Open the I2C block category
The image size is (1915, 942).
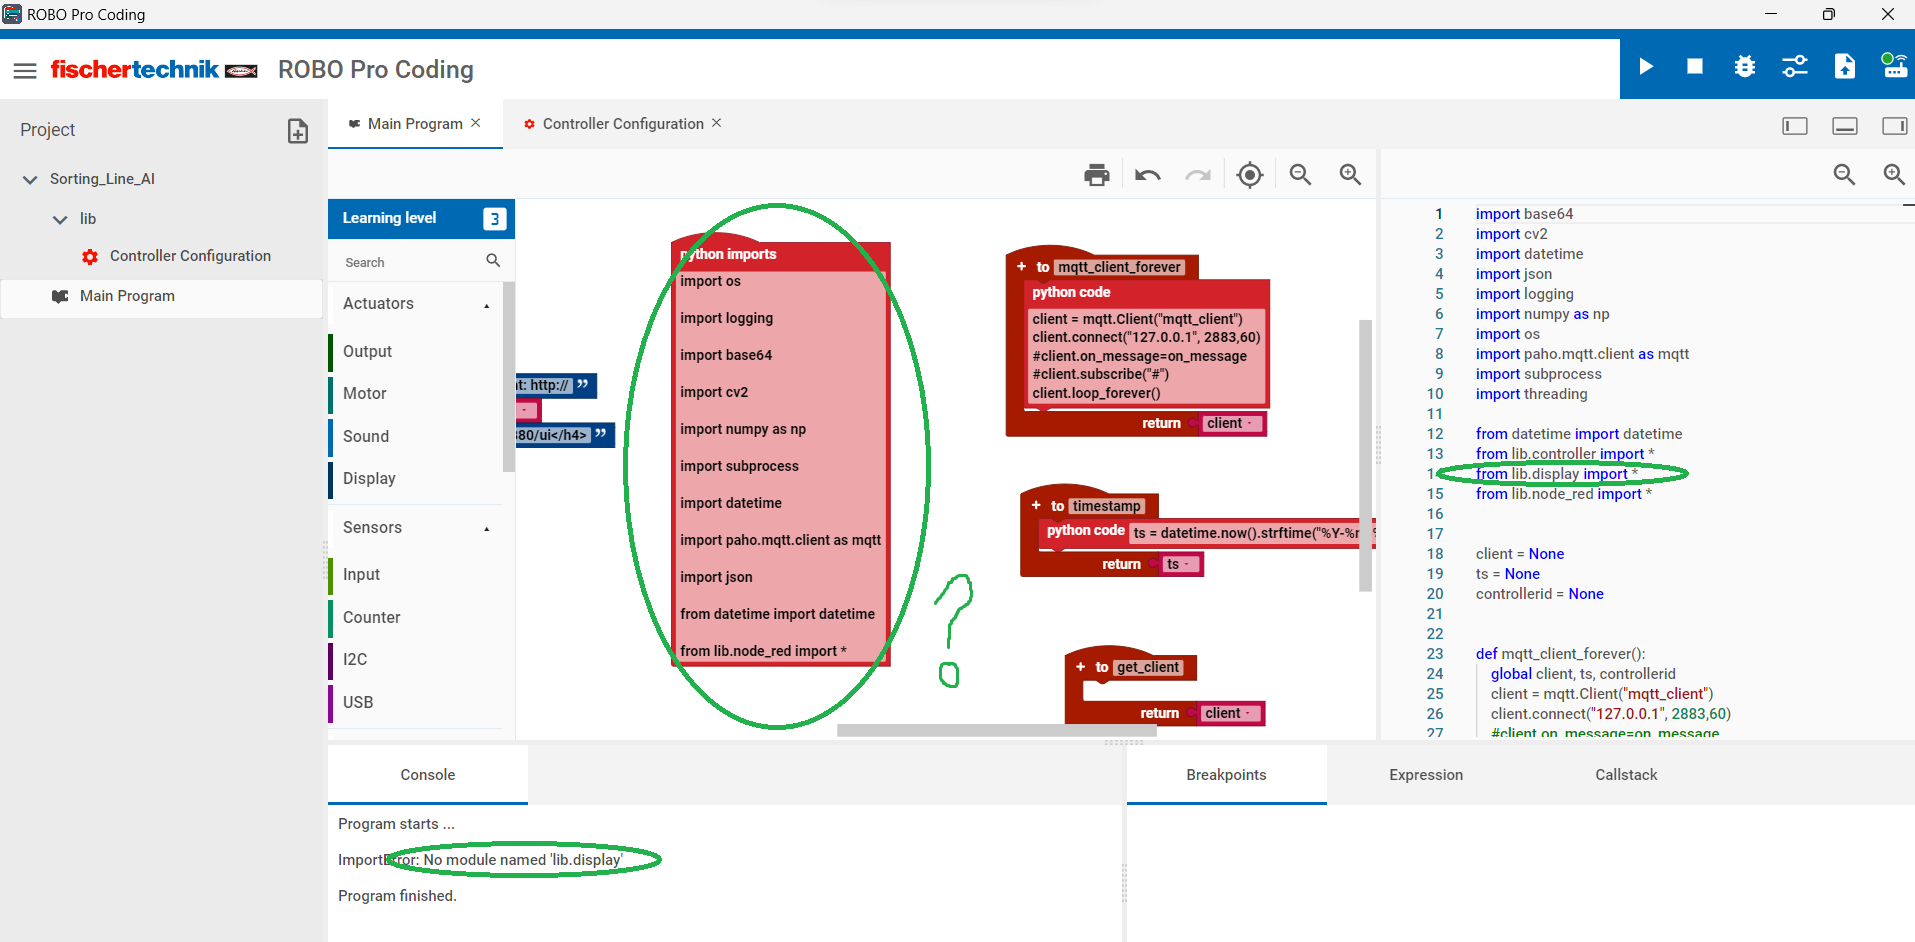point(355,659)
